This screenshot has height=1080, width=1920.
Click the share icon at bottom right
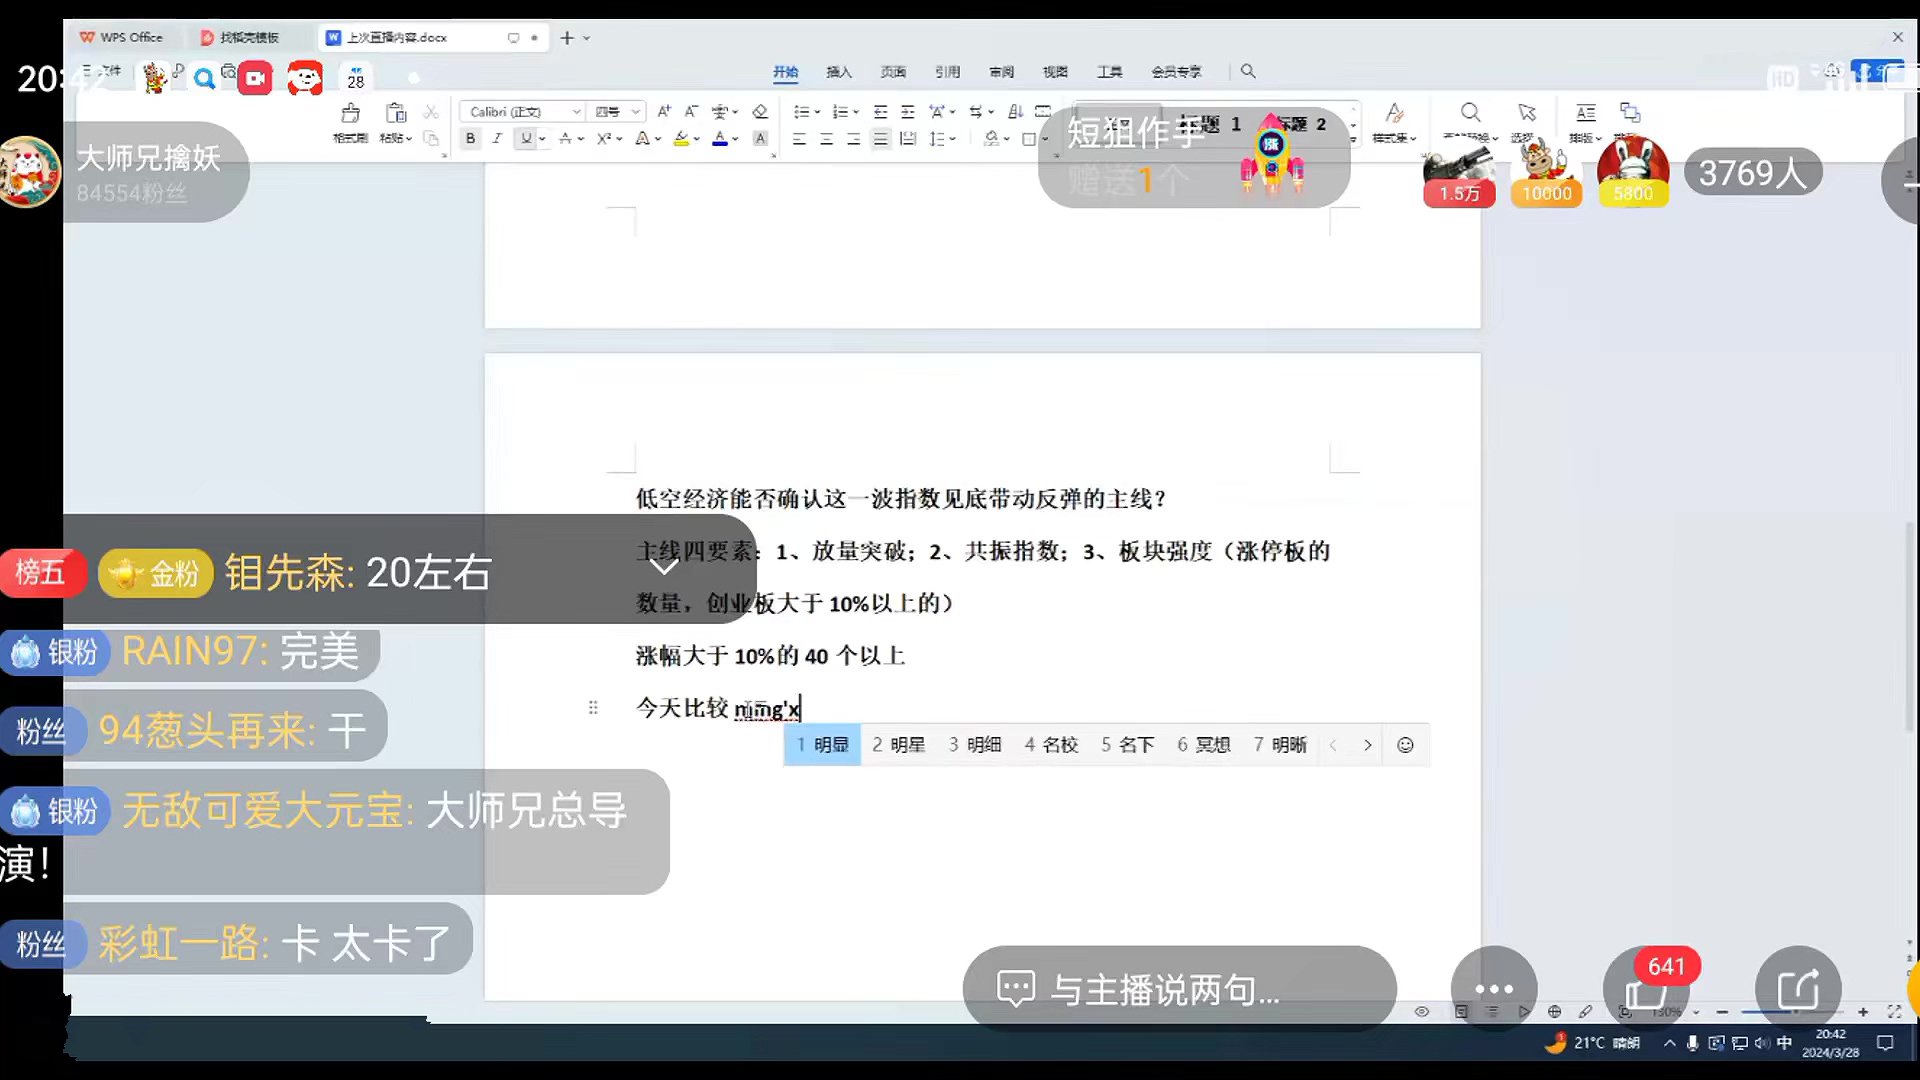click(1797, 989)
